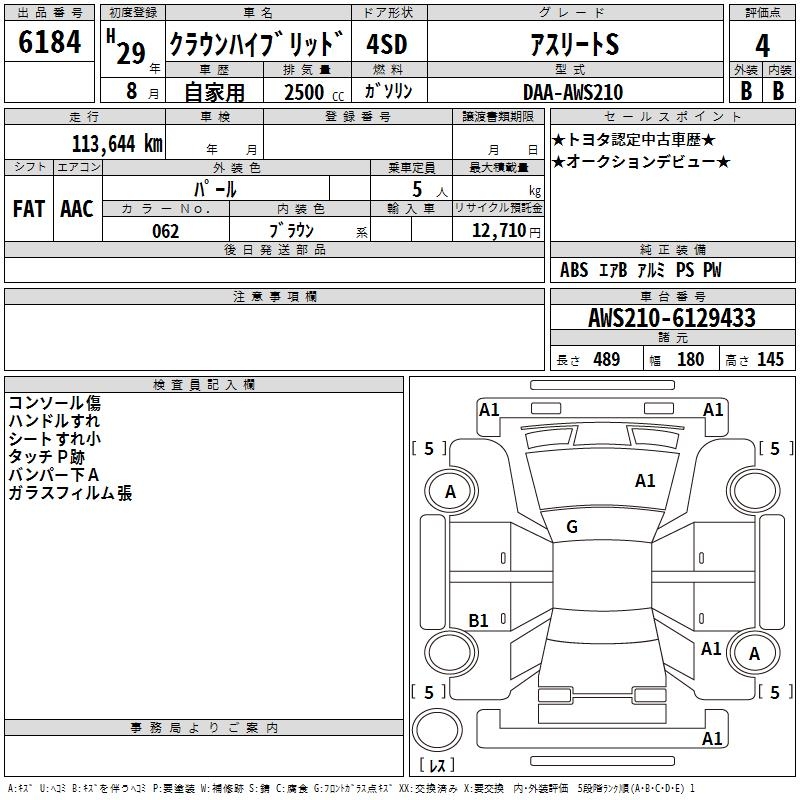Click the color number 062 cell
The image size is (800, 800).
[x=166, y=231]
